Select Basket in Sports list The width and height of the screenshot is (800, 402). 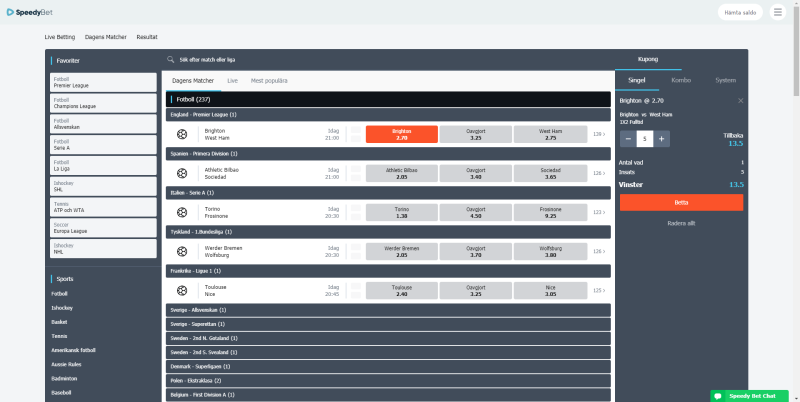[x=59, y=322]
